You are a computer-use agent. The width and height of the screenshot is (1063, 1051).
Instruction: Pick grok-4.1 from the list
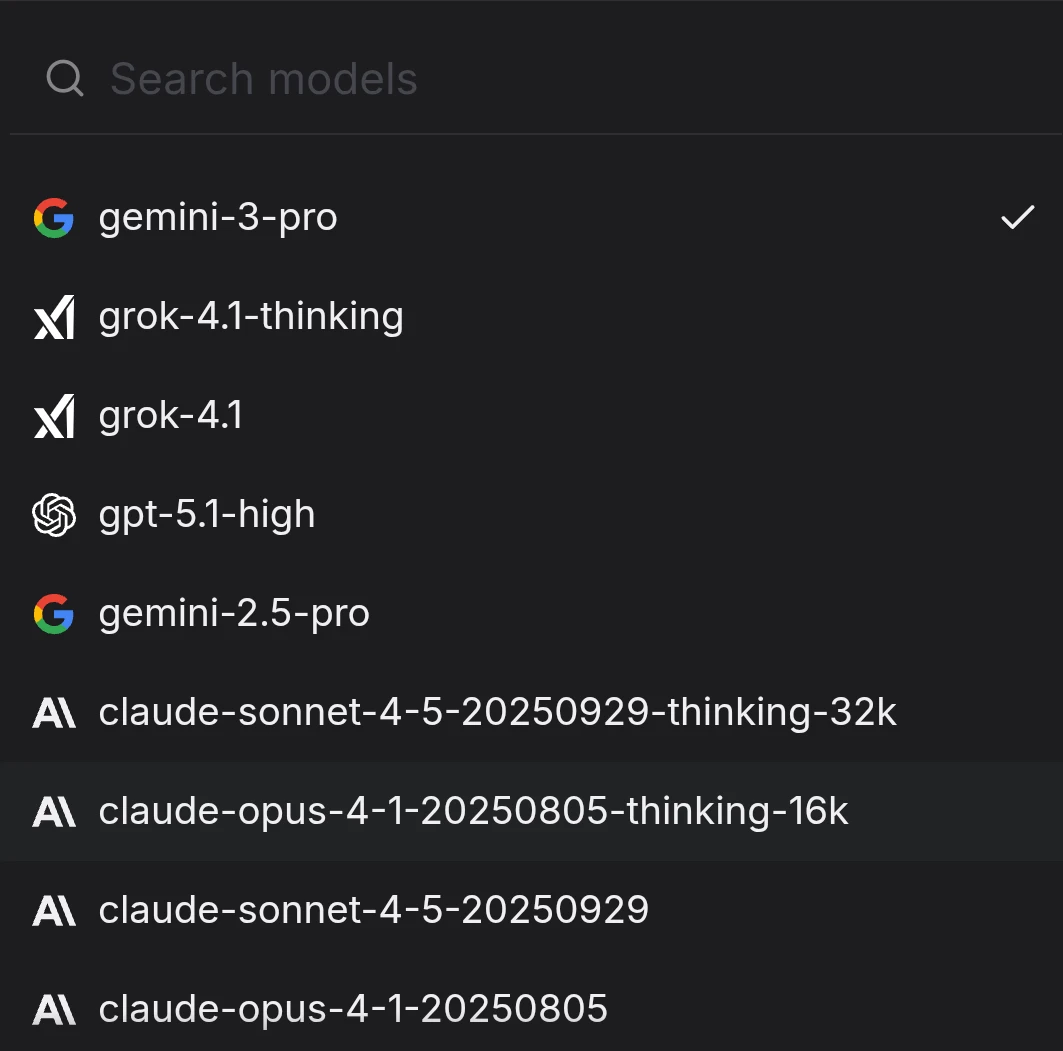171,416
